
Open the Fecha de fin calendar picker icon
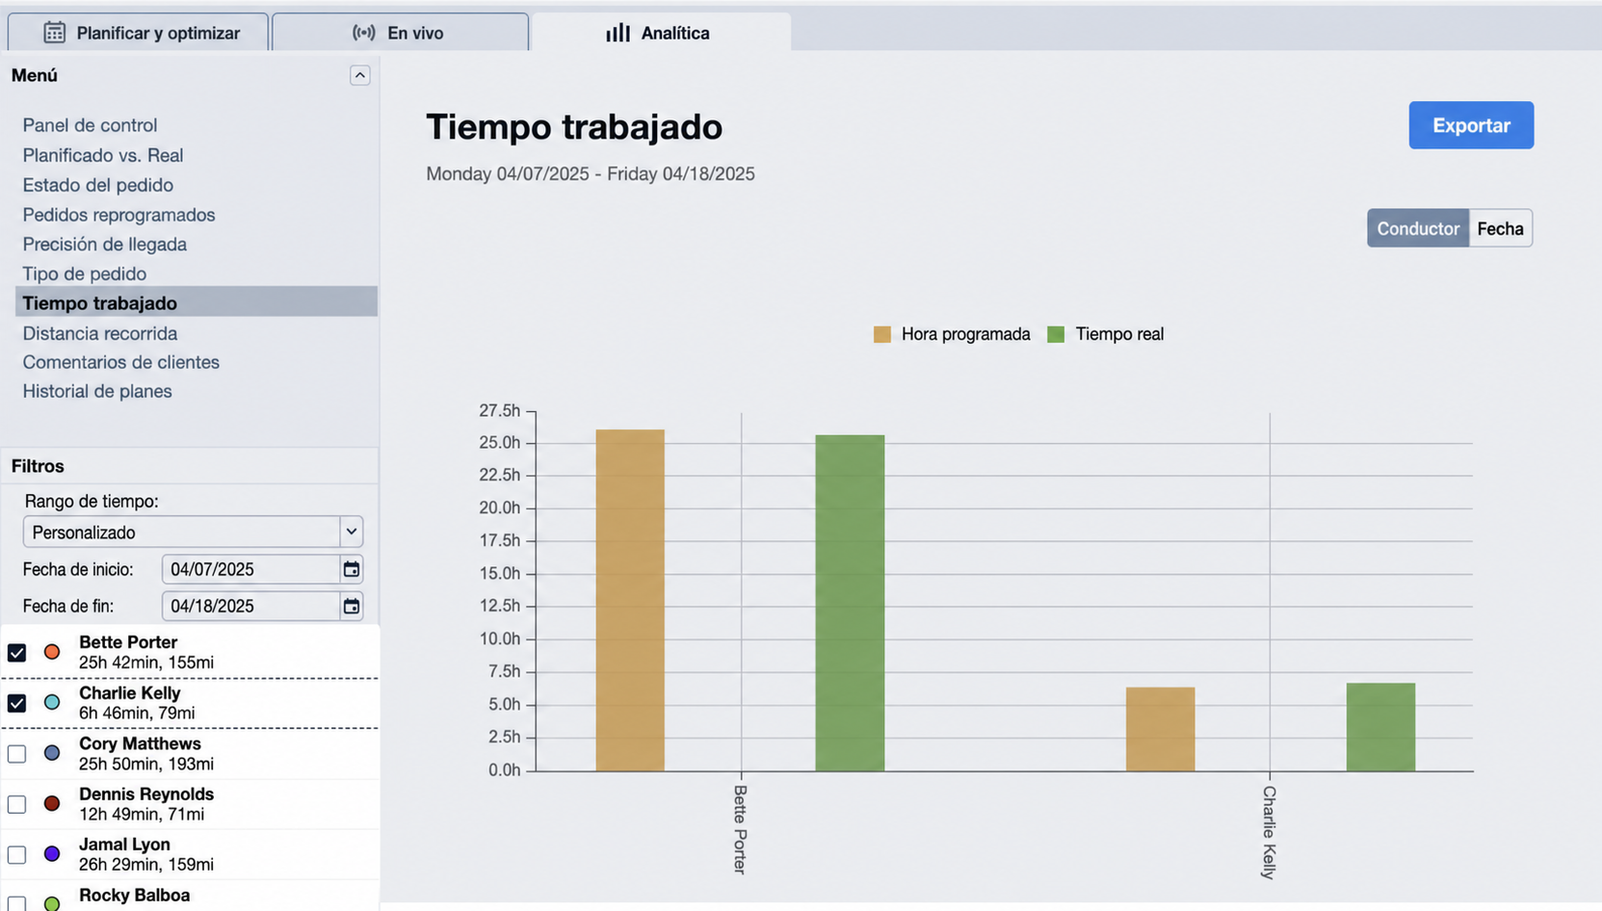(x=351, y=606)
